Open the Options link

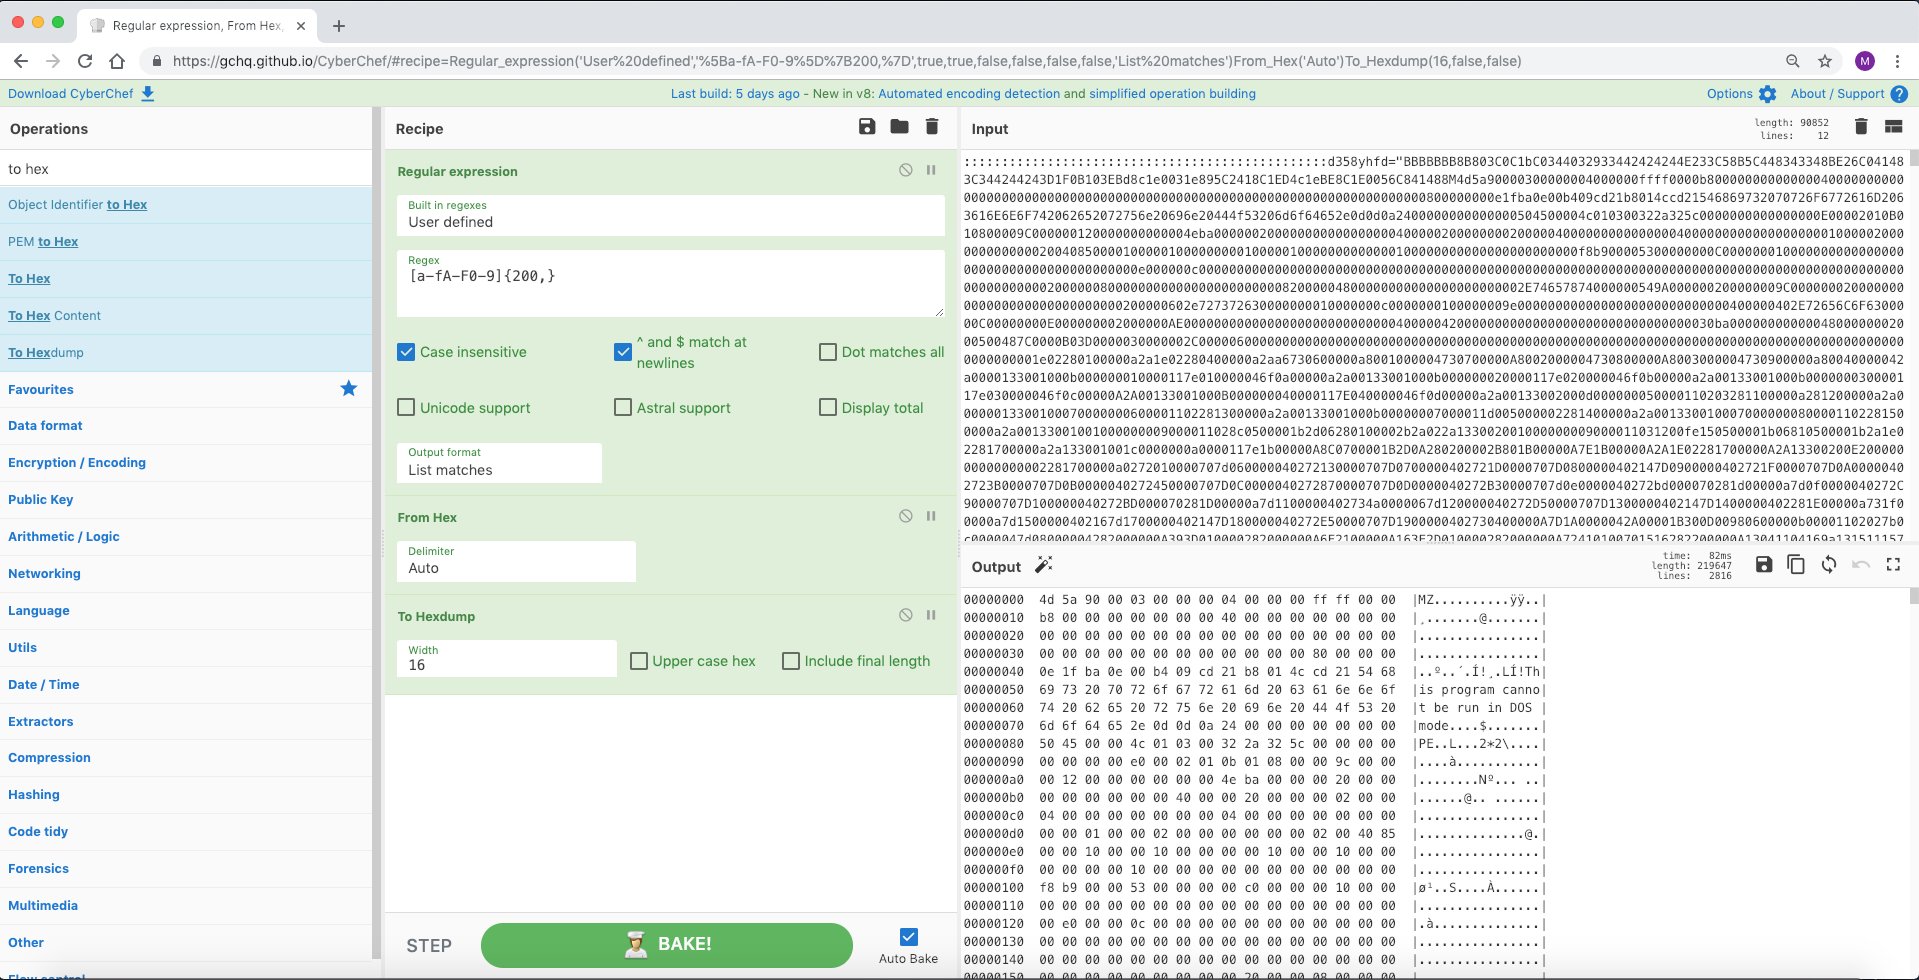click(x=1729, y=94)
